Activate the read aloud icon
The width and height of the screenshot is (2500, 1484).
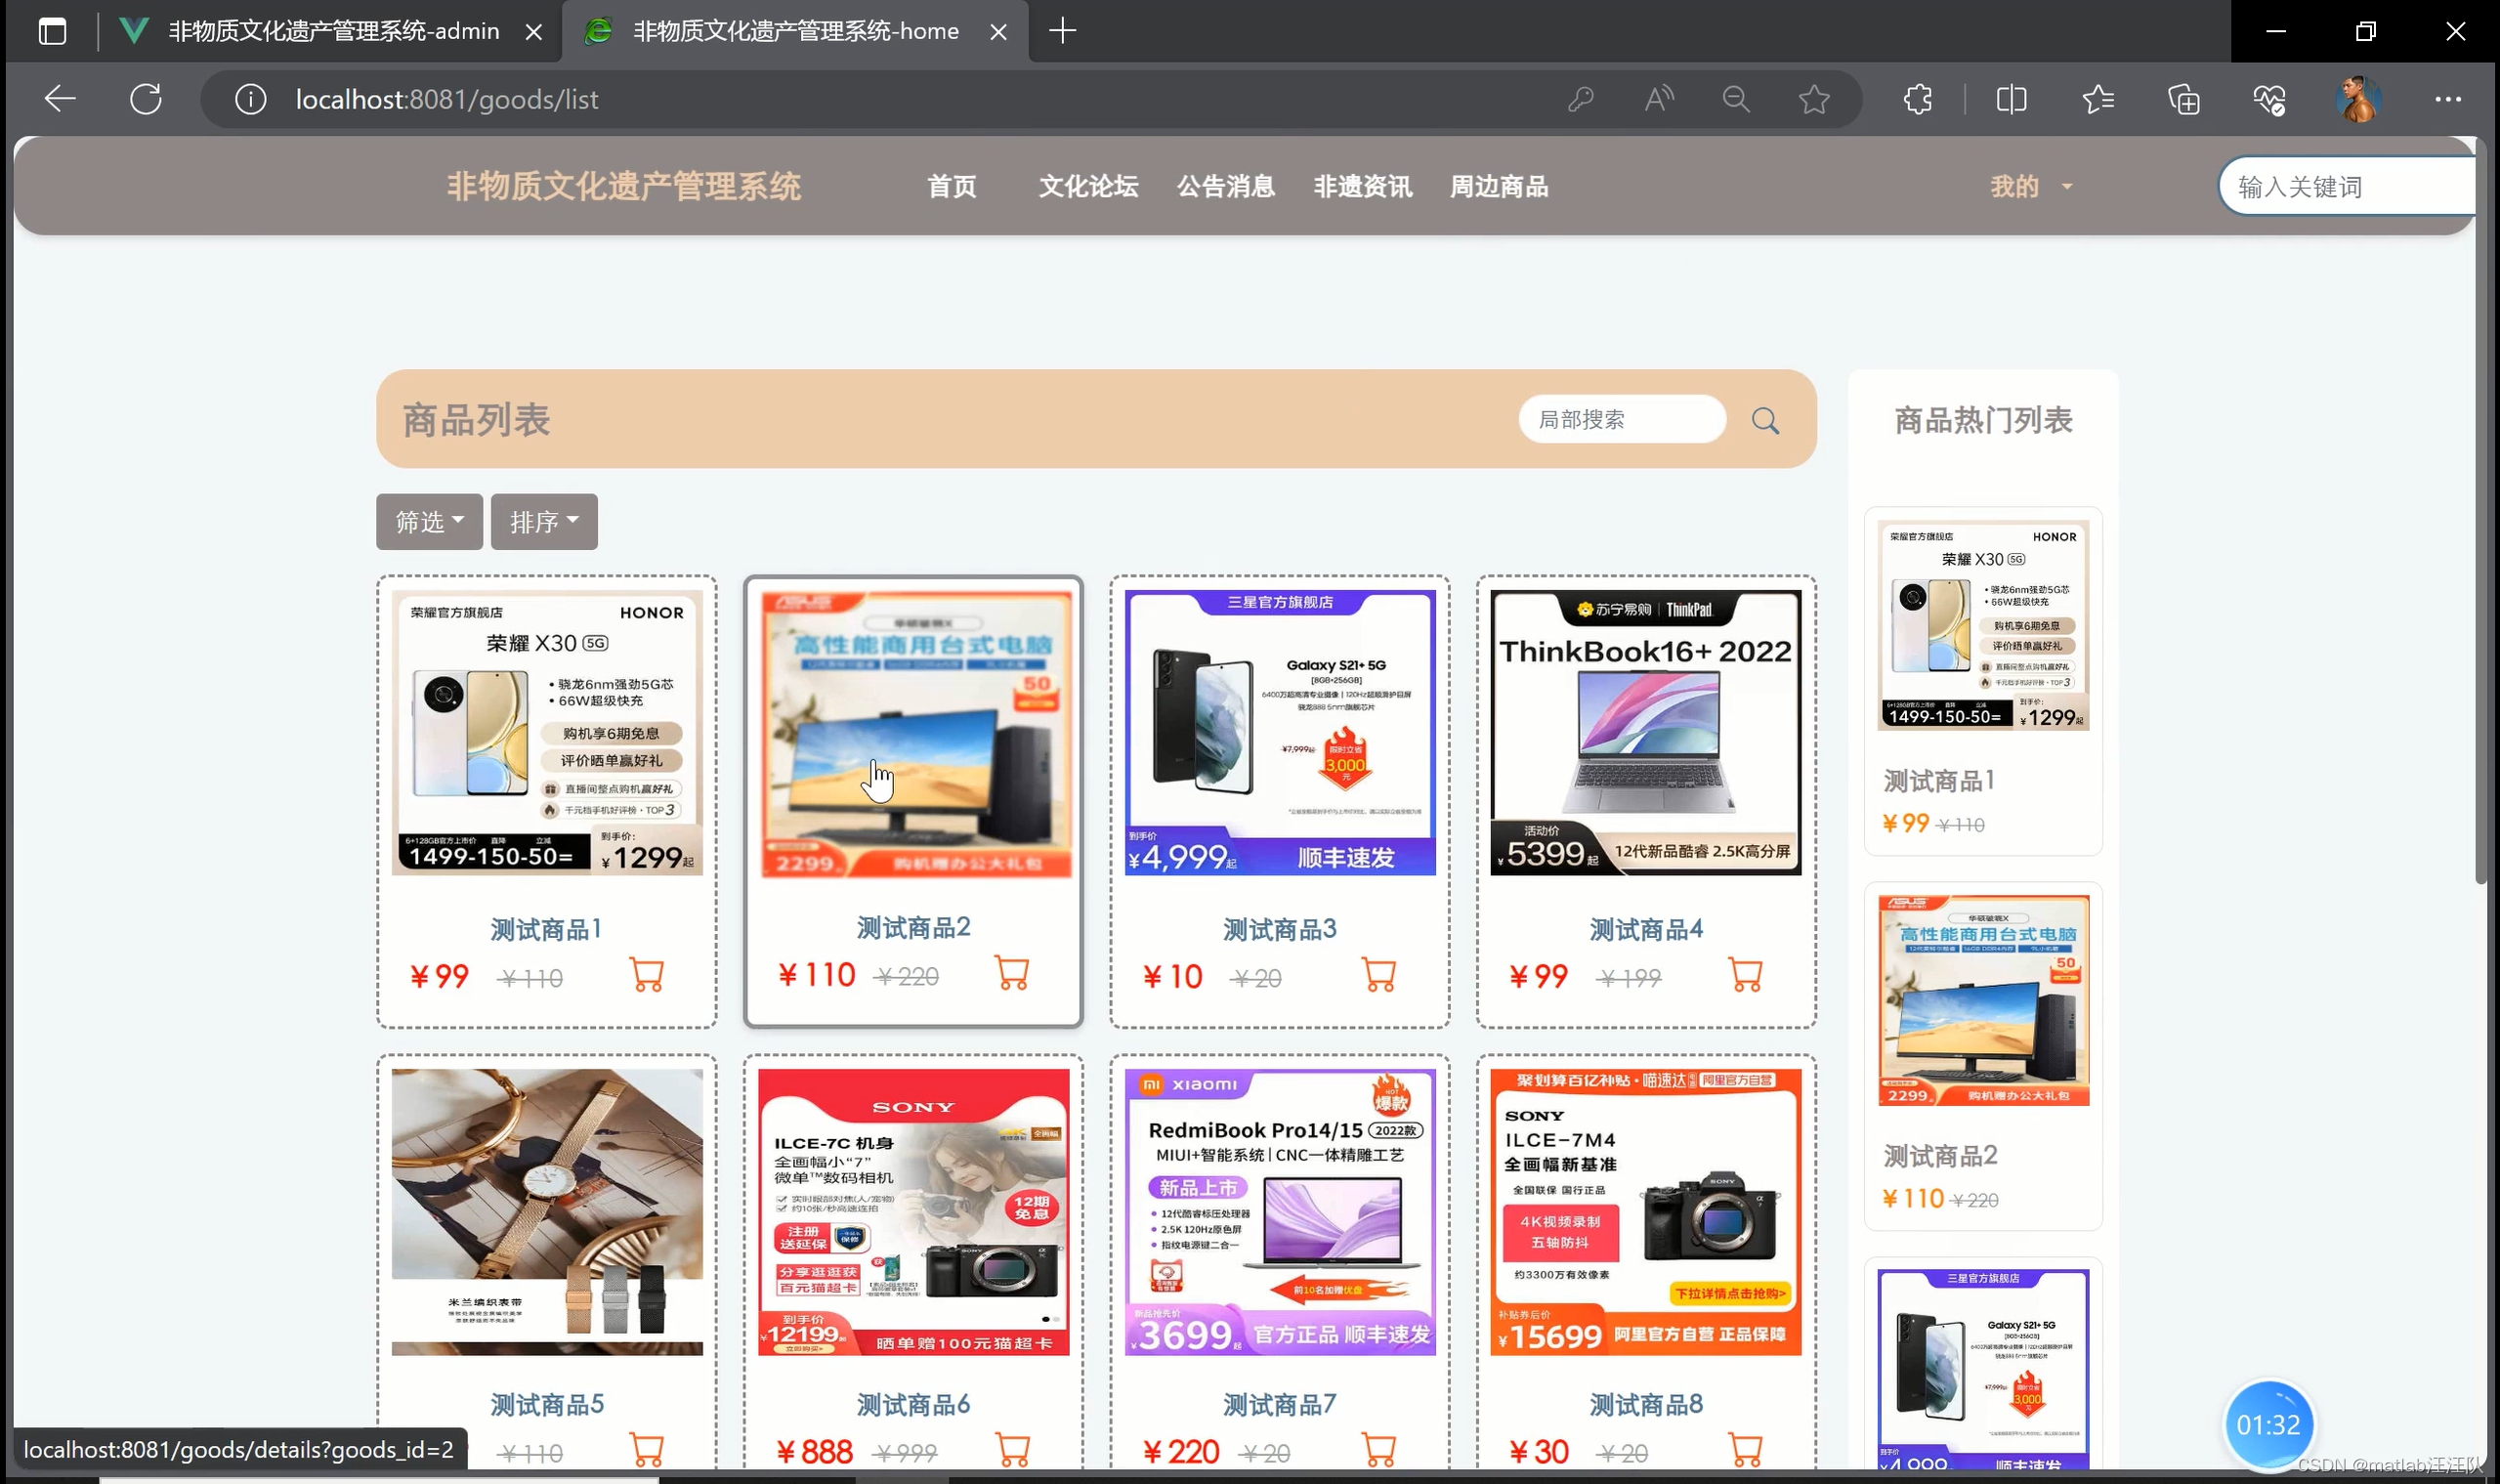pyautogui.click(x=1659, y=99)
